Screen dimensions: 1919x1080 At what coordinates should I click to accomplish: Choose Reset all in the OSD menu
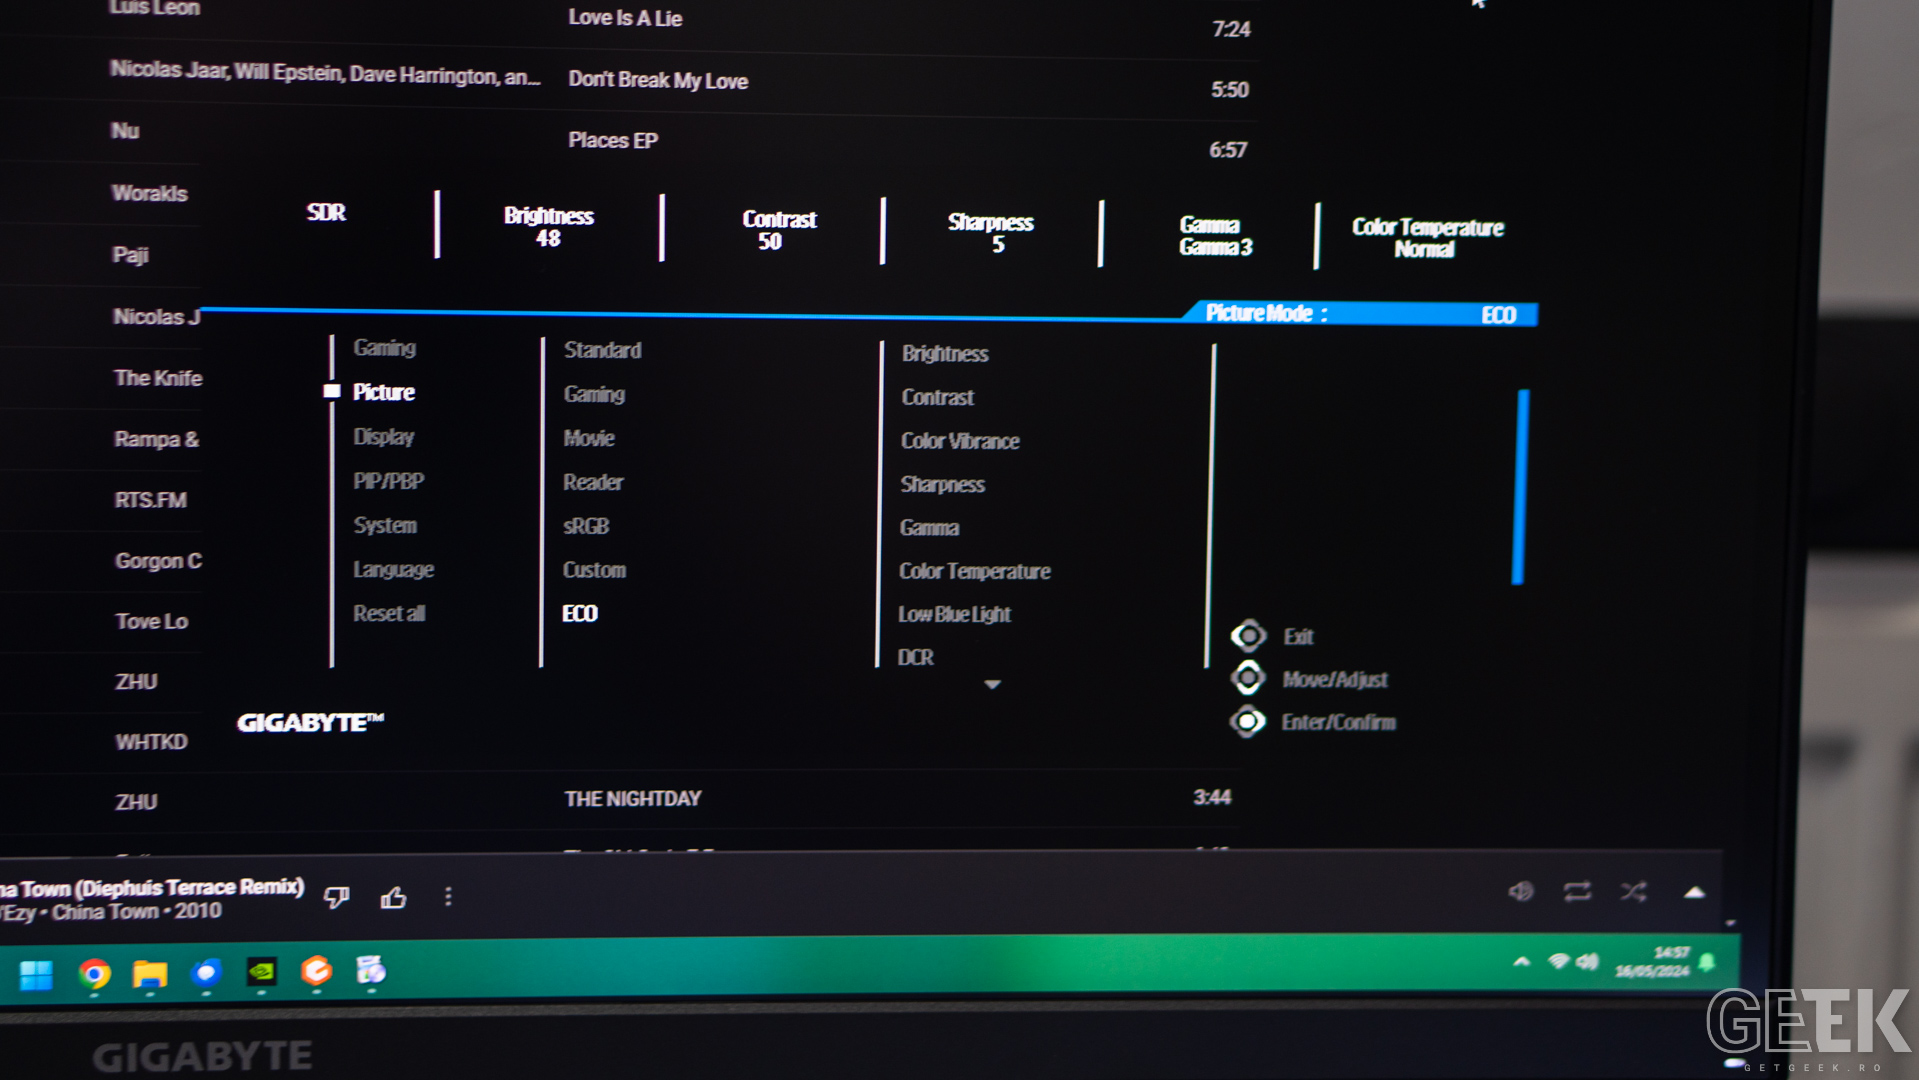(x=389, y=613)
